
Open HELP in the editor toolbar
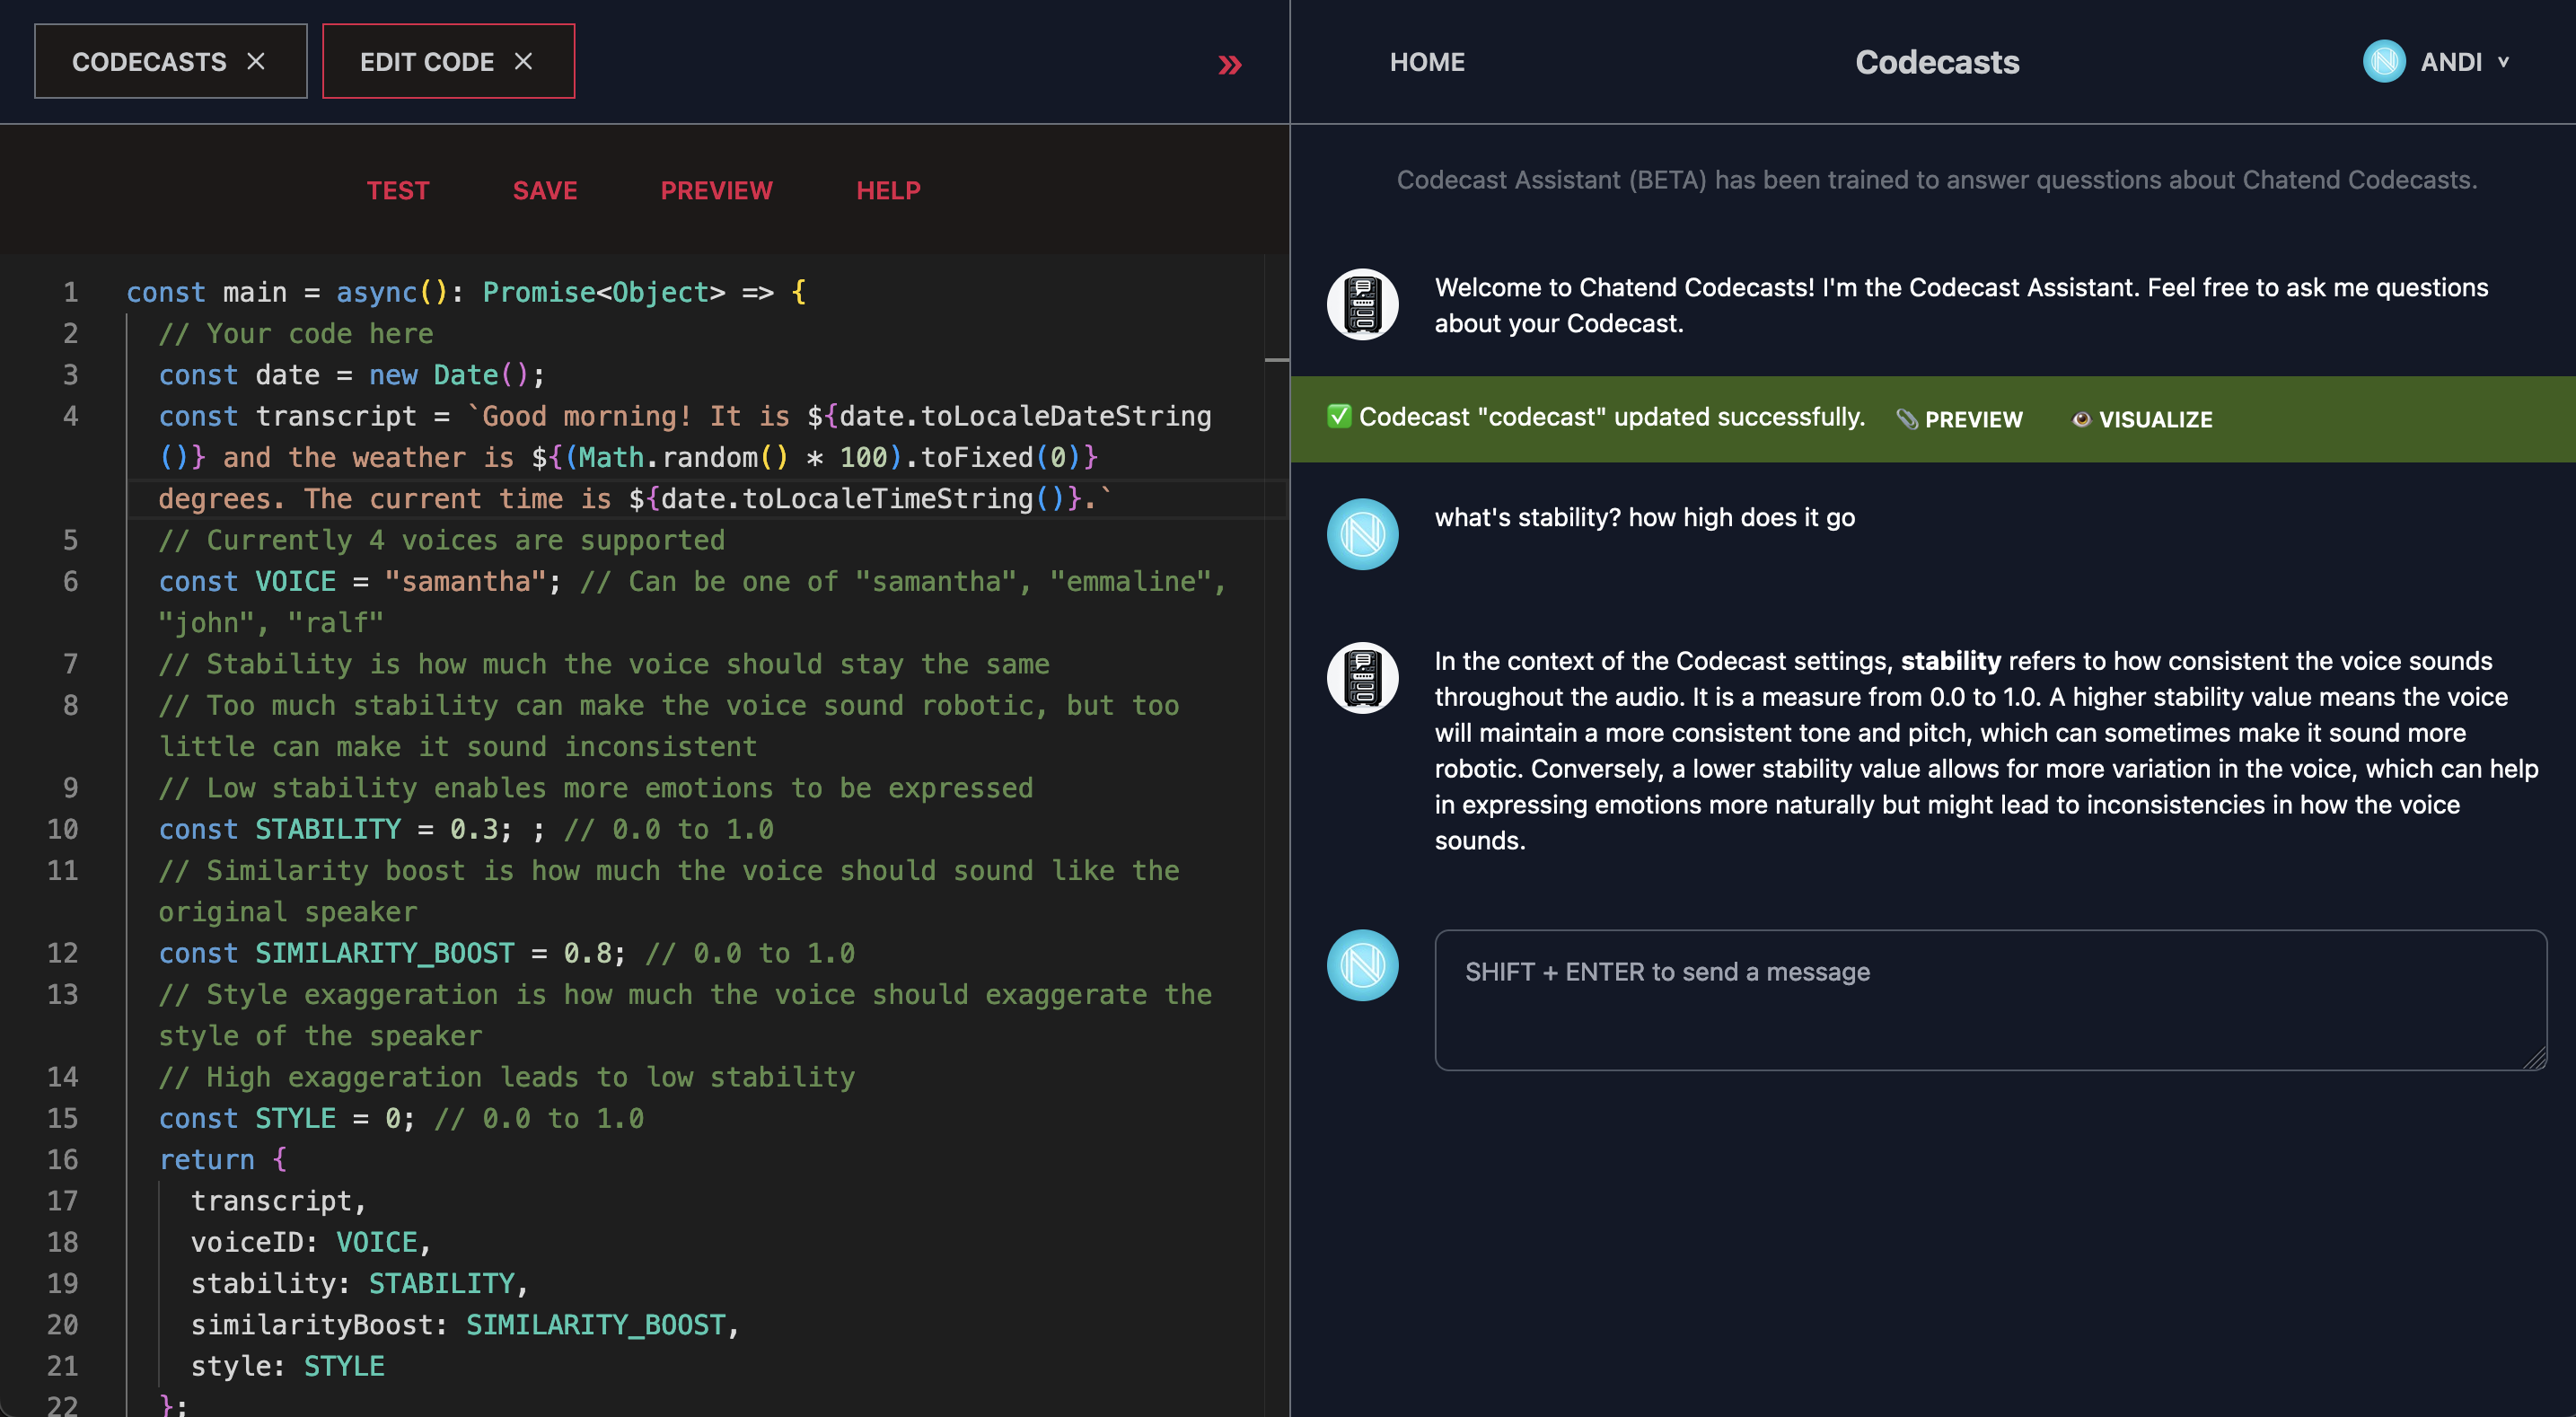coord(888,190)
